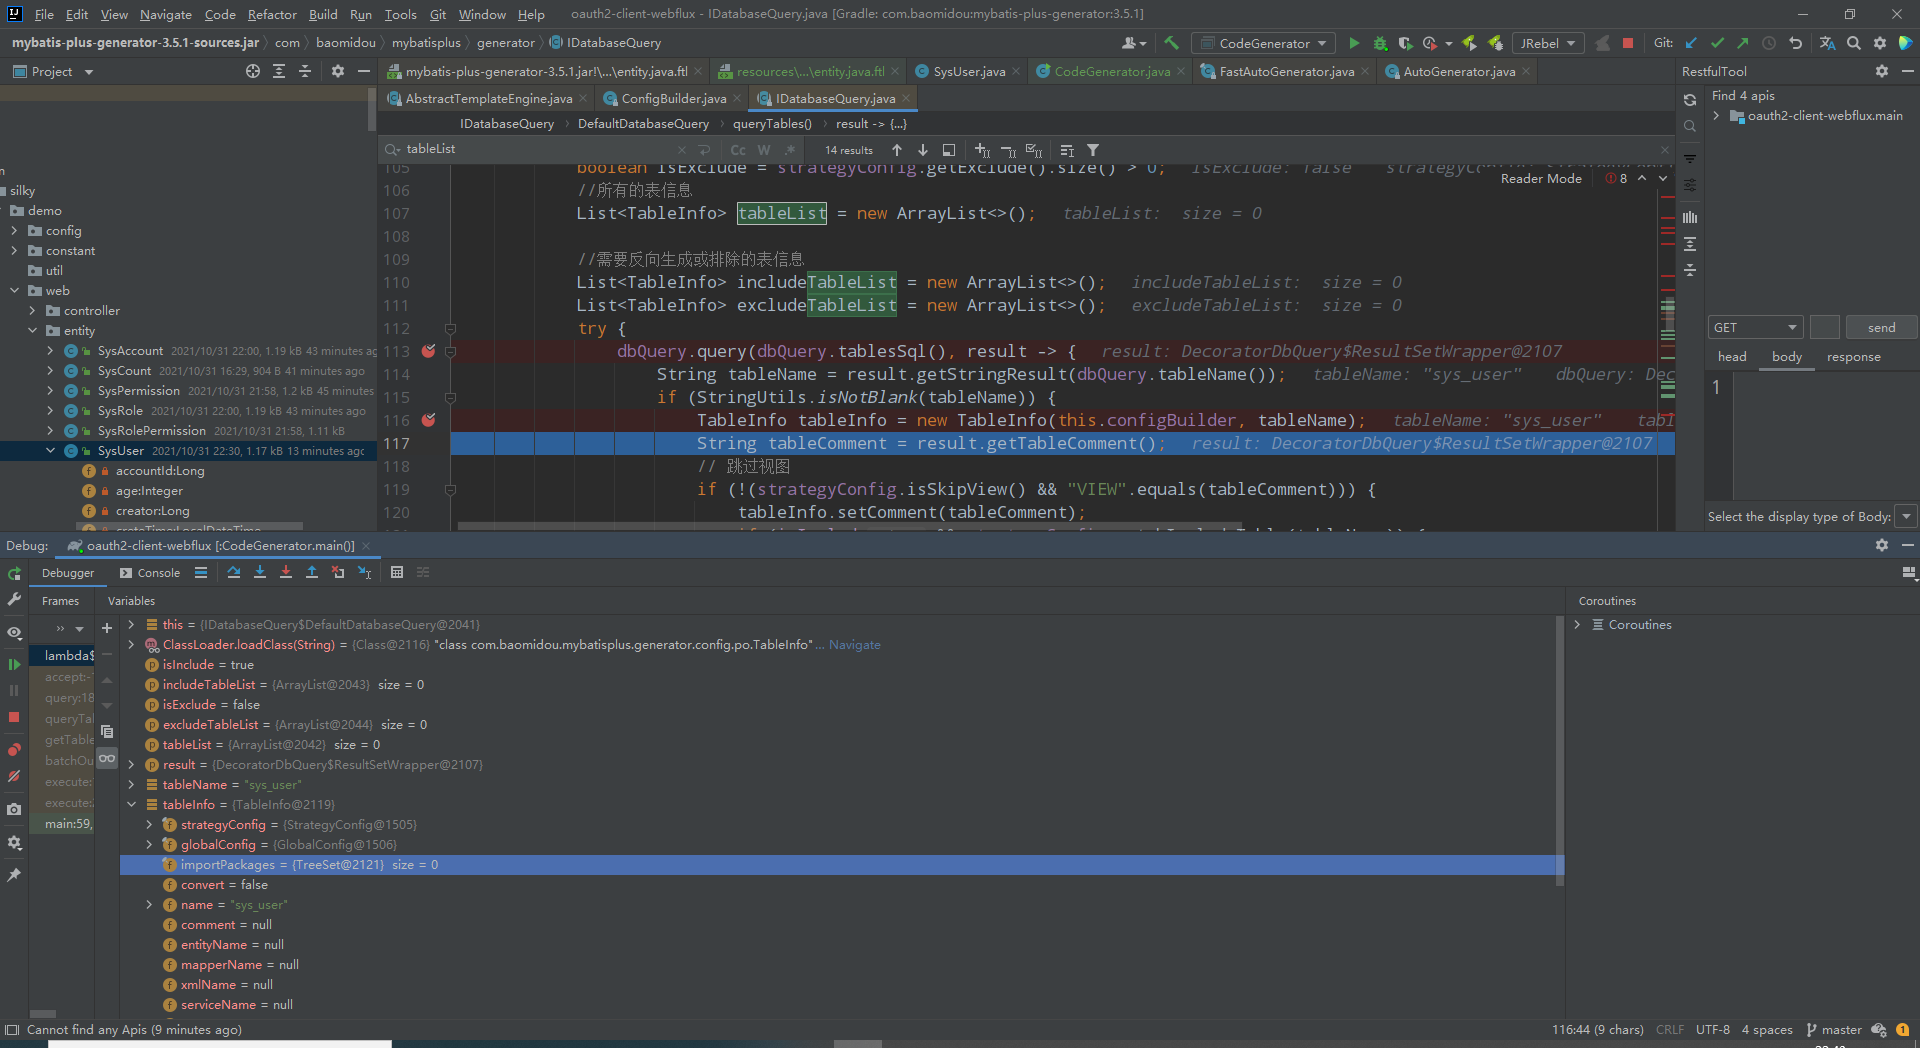The width and height of the screenshot is (1920, 1048).
Task: Switch to ConfigBuilder.java tab
Action: point(673,98)
